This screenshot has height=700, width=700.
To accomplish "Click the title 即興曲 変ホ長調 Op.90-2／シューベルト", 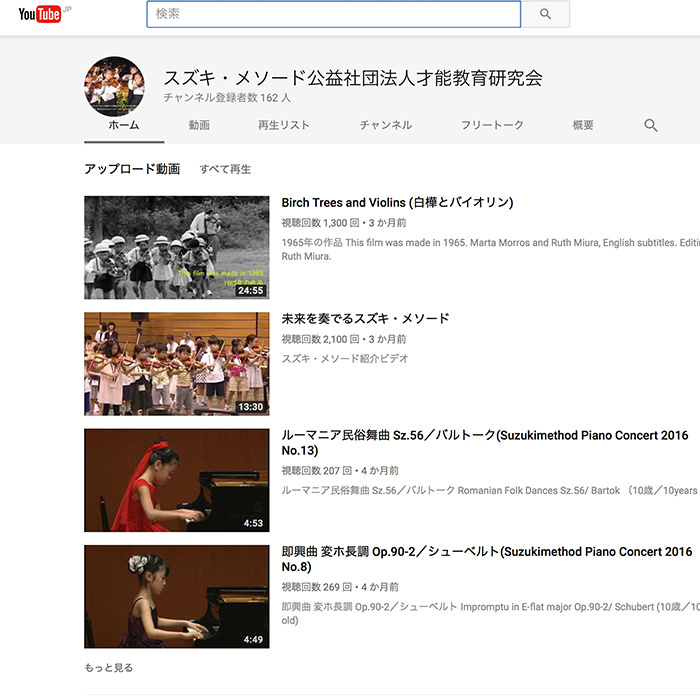I will [x=487, y=559].
